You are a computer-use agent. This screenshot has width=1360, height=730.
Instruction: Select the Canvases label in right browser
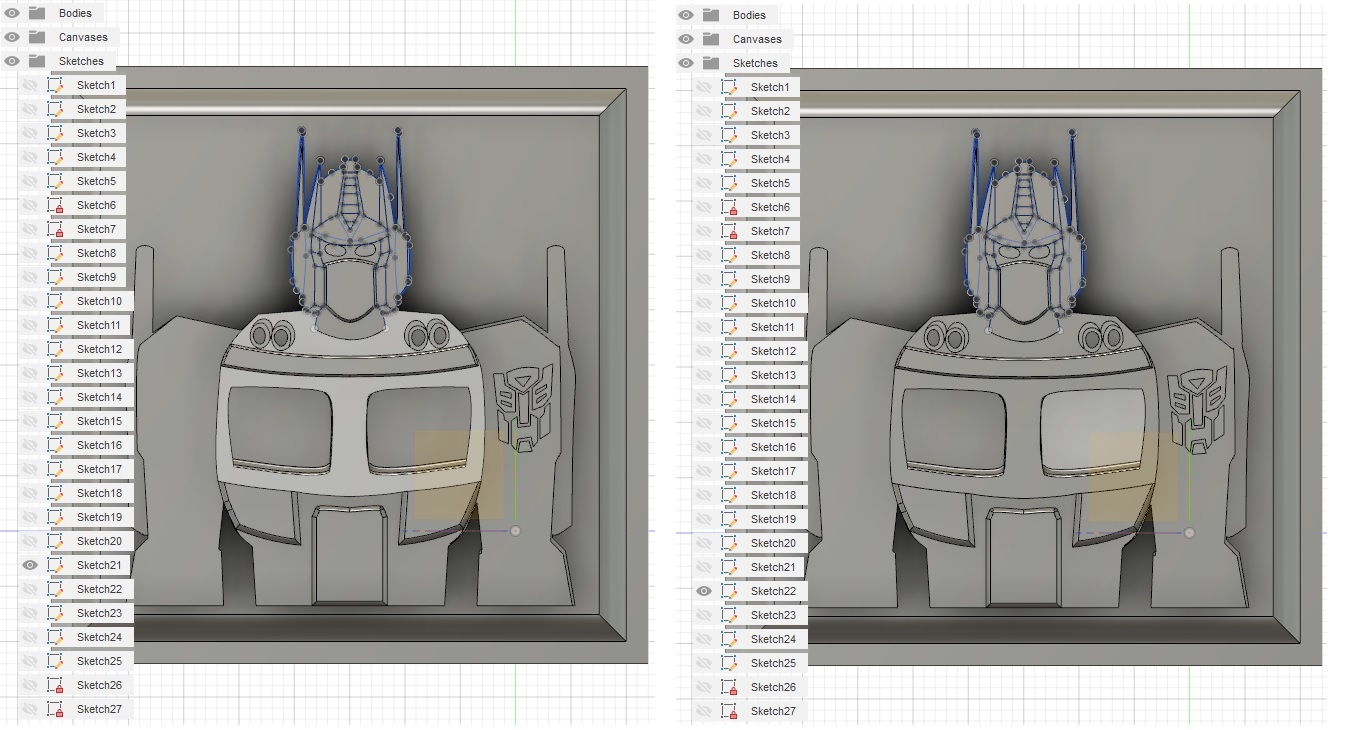pyautogui.click(x=757, y=39)
